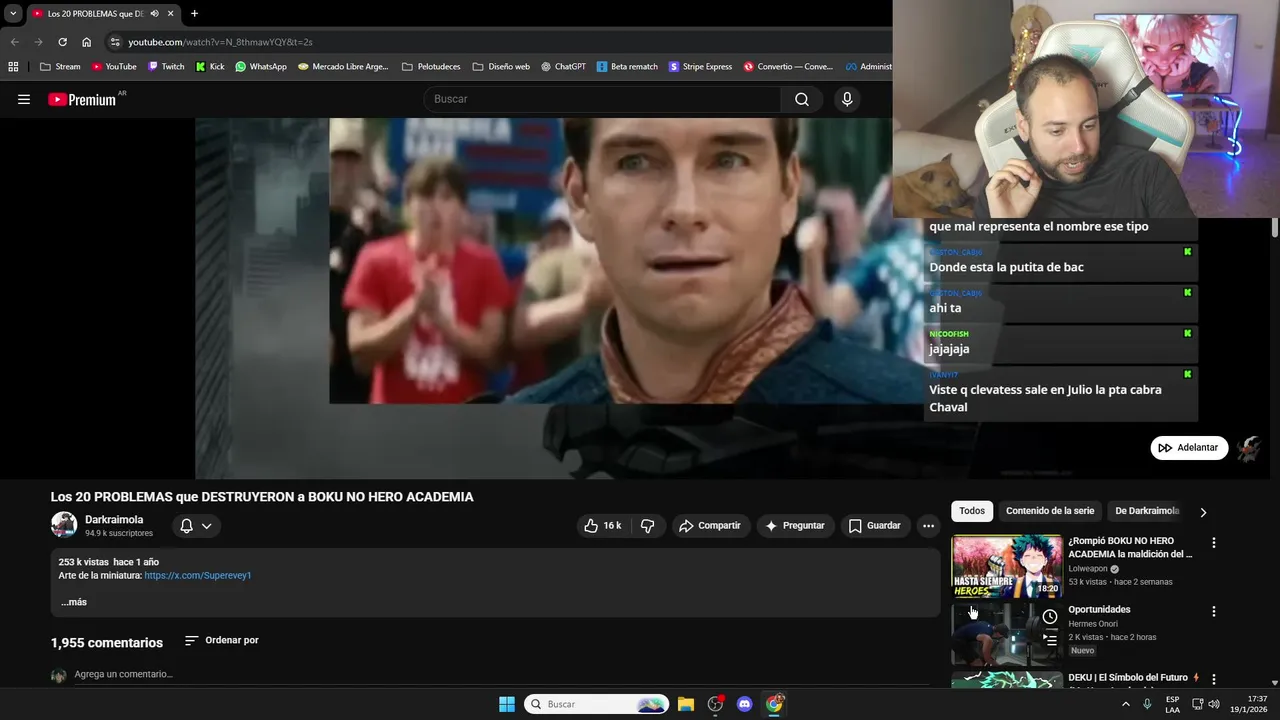Dislike the video
Screen dimensions: 1280x720
click(x=648, y=526)
